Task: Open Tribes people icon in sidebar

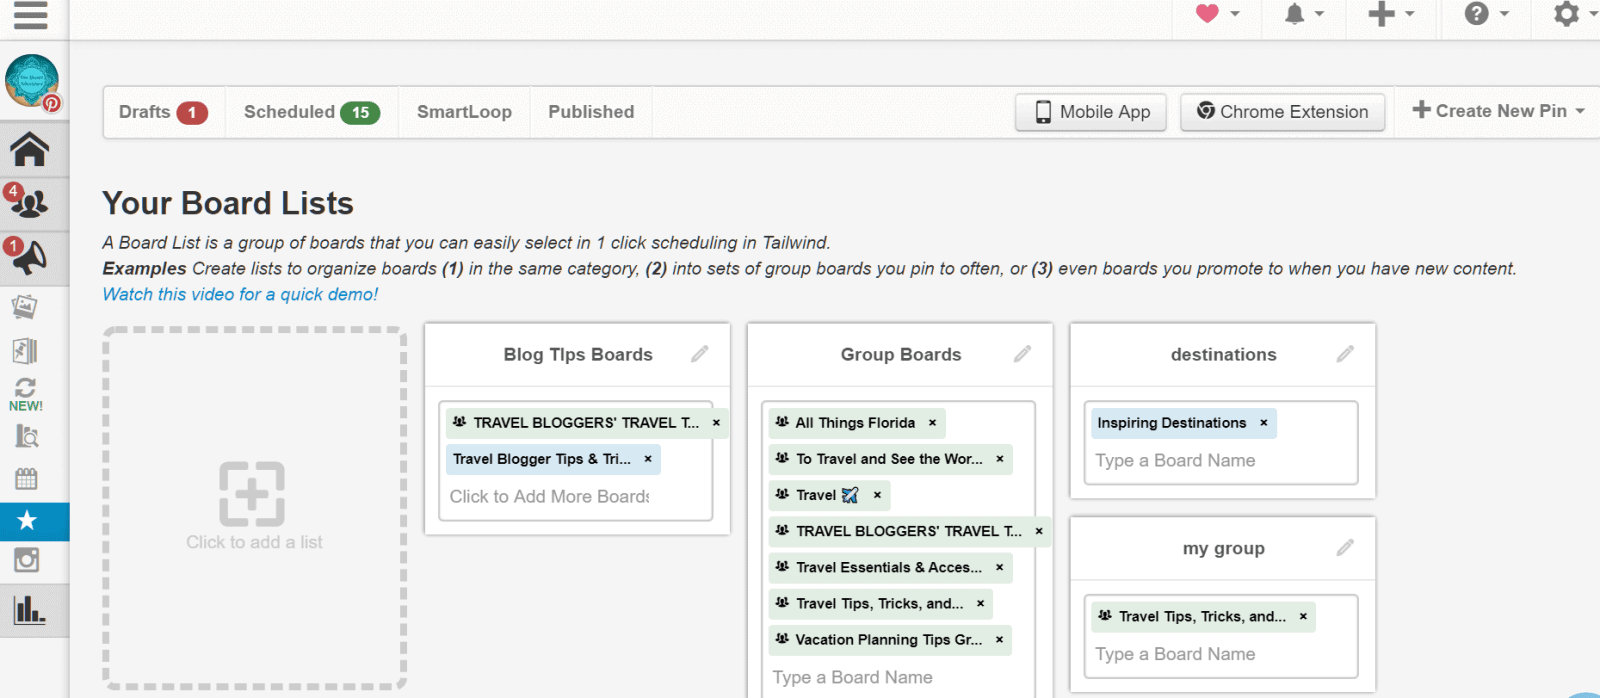Action: 30,203
